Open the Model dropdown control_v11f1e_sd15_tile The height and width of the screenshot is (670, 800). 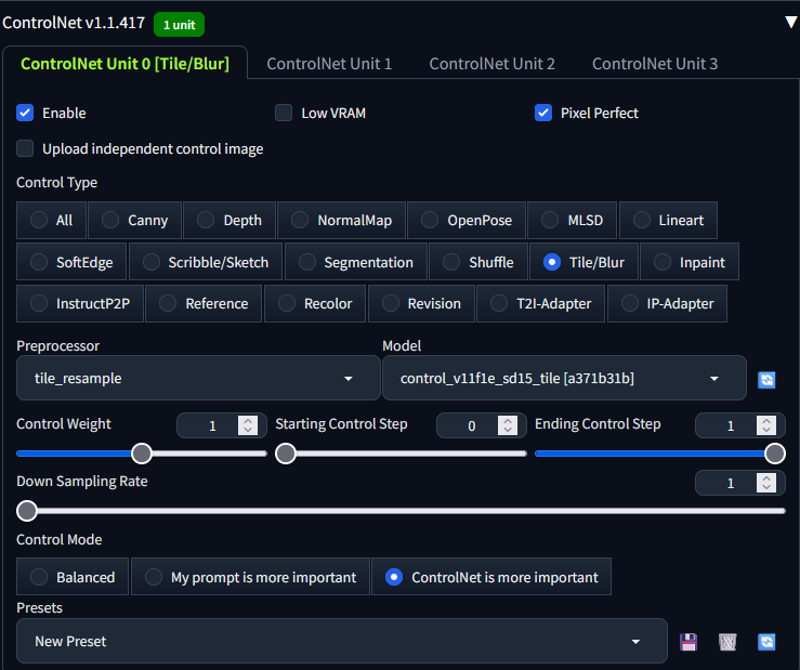564,378
